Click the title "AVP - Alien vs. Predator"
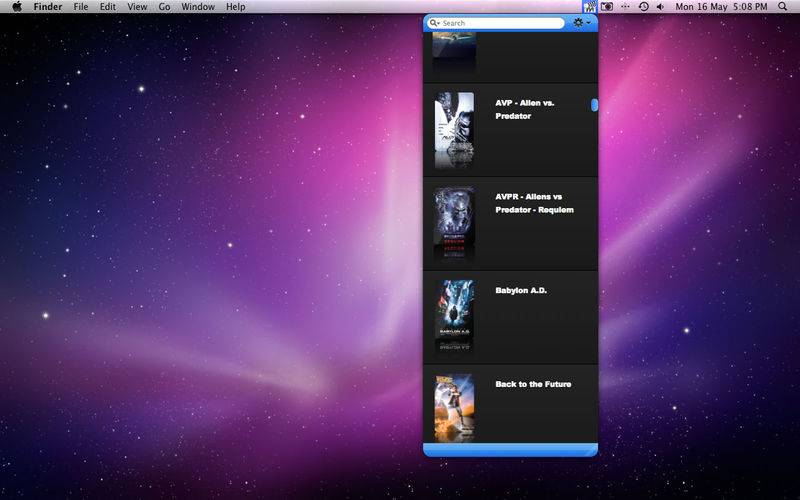The width and height of the screenshot is (800, 500). (524, 109)
